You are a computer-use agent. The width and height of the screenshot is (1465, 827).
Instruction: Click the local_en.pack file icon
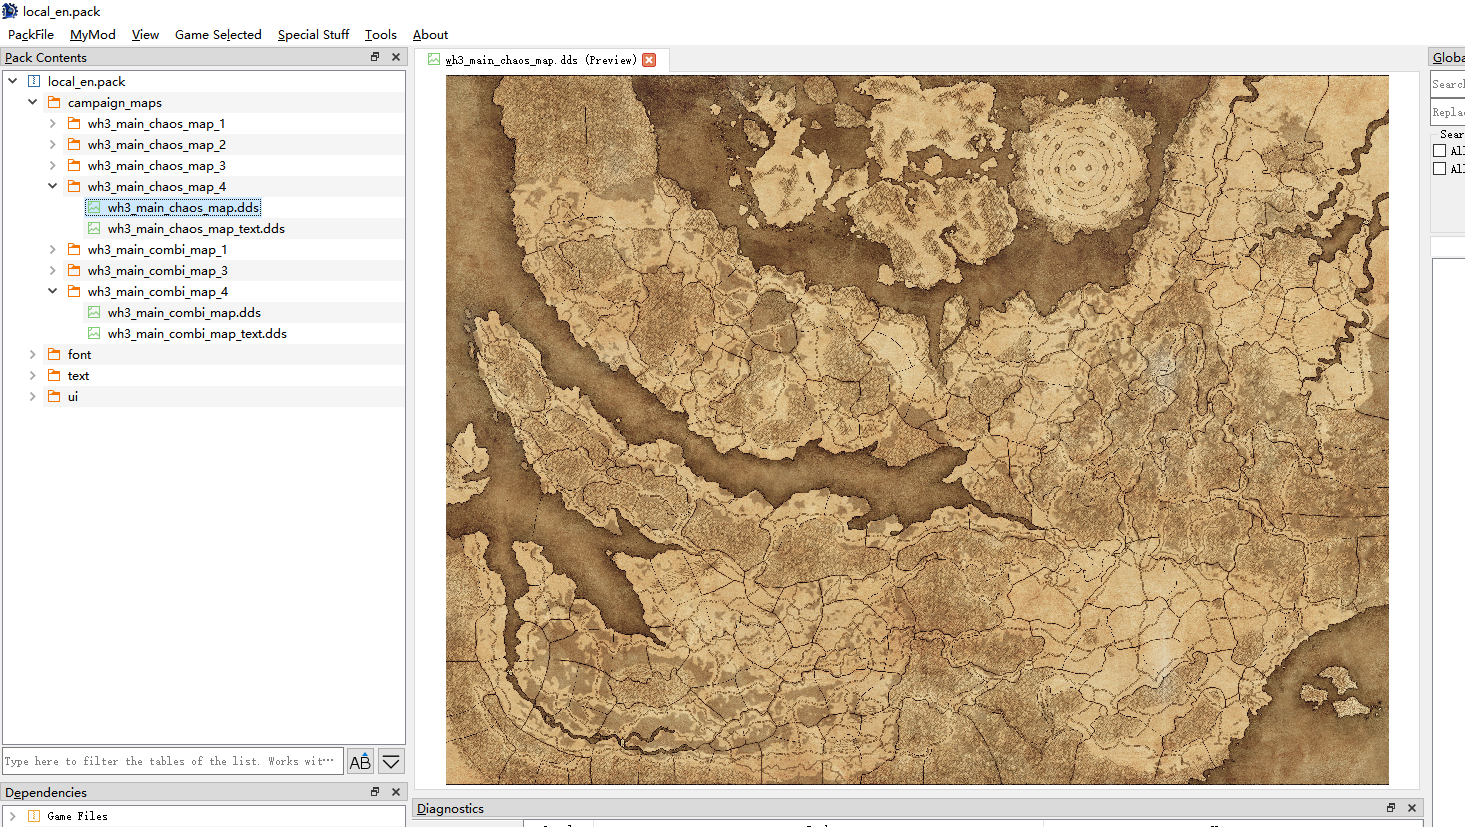pos(34,81)
